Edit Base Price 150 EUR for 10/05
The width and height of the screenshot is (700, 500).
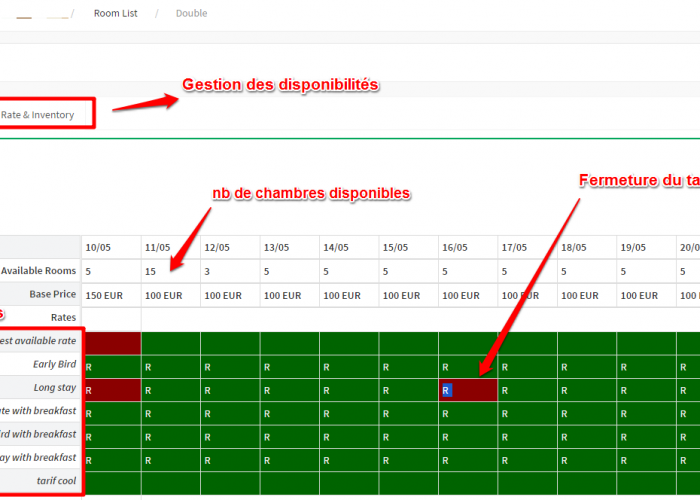[111, 295]
